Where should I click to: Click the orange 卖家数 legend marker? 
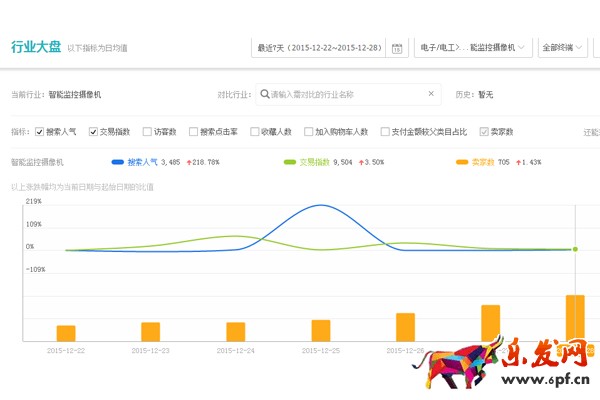point(461,161)
